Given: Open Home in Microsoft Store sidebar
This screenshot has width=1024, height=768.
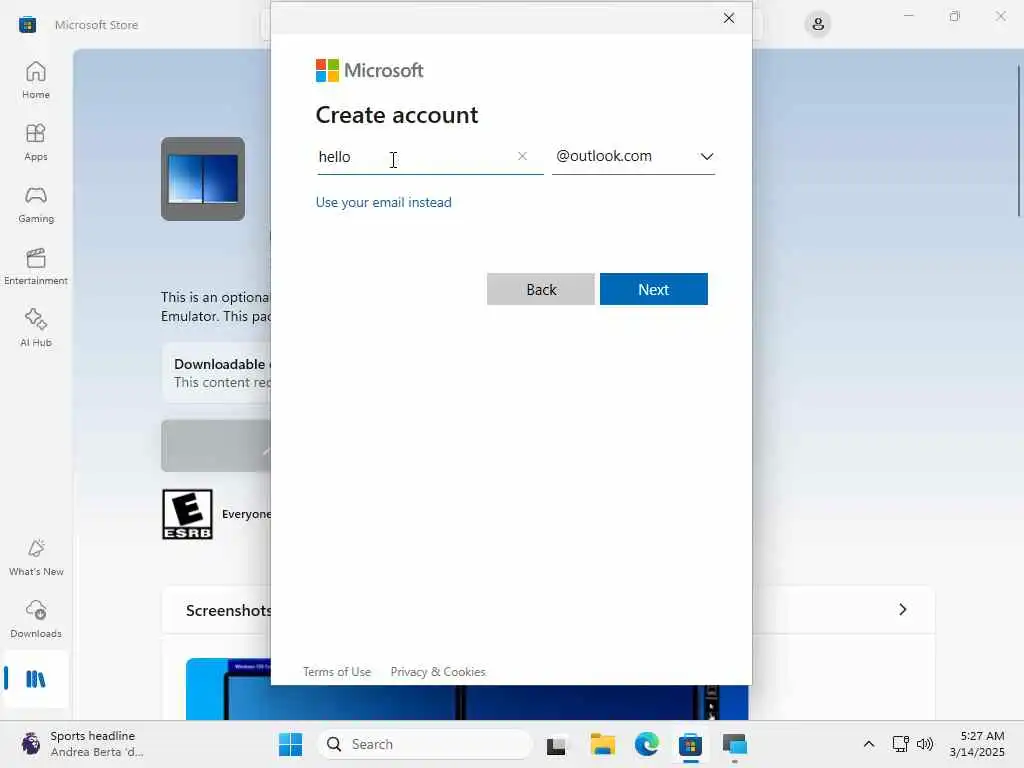Looking at the screenshot, I should point(35,80).
